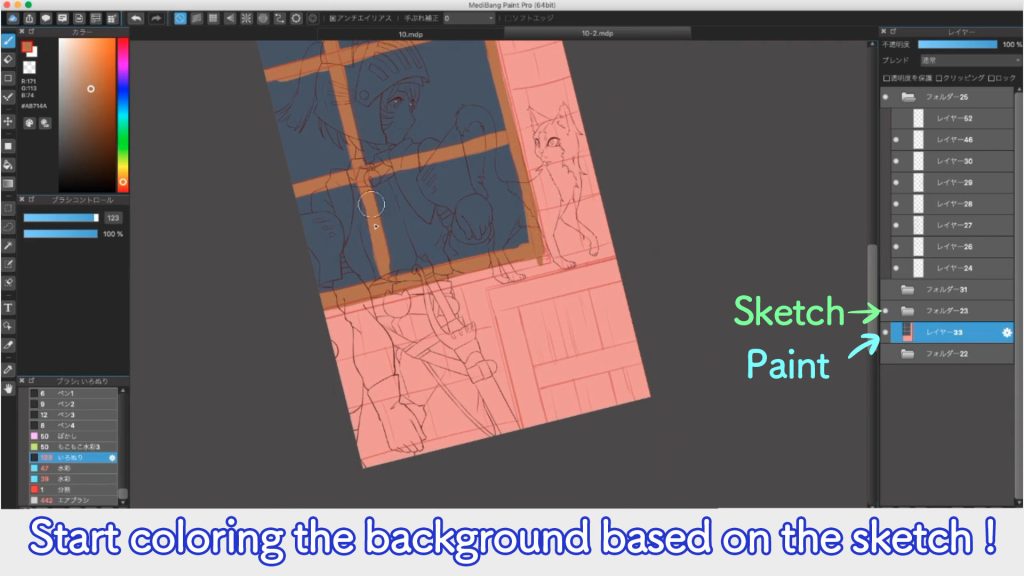Hide the selected レイヤー33 layer
The image size is (1024, 576).
[886, 332]
